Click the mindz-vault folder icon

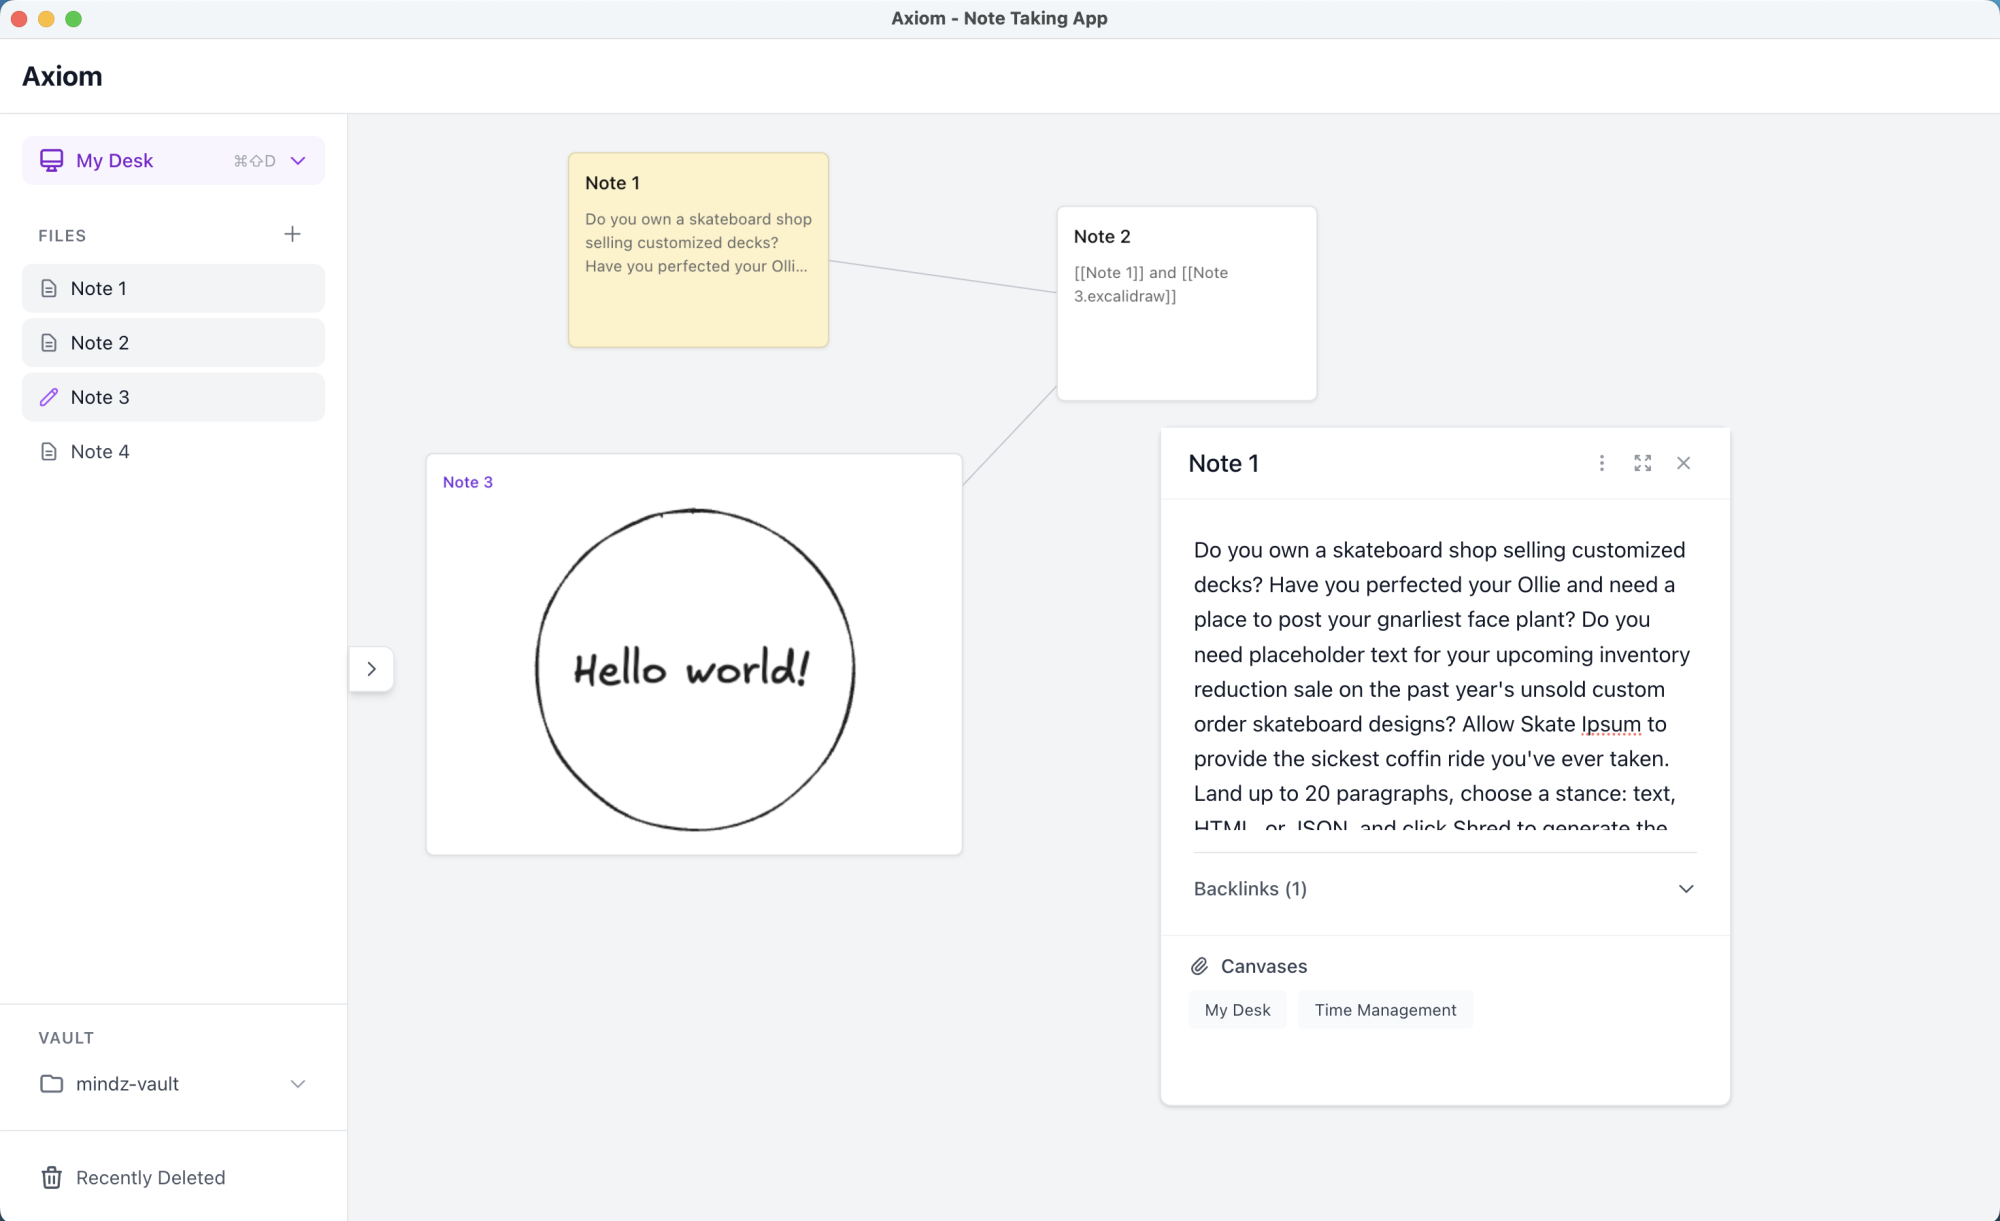pyautogui.click(x=51, y=1084)
